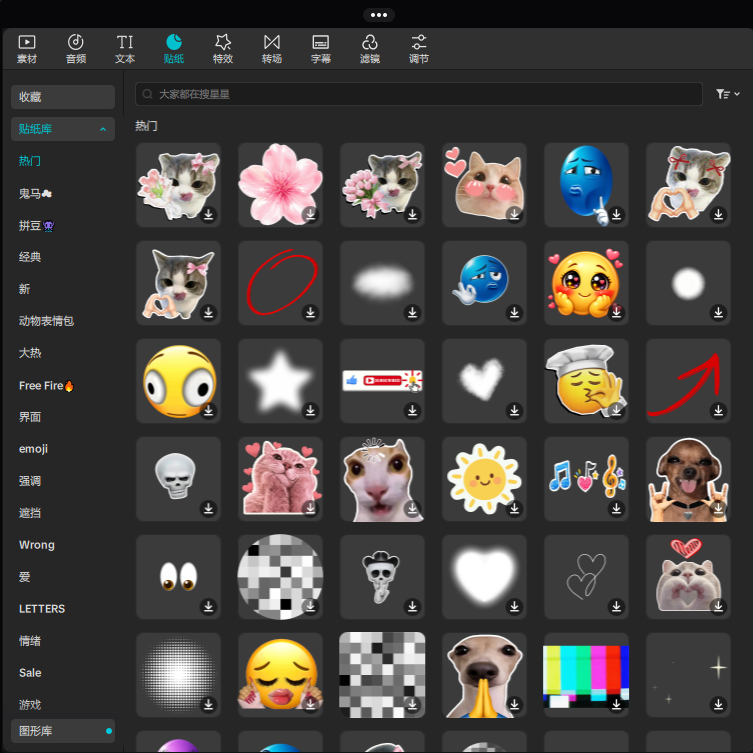Viewport: 753px width, 753px height.
Task: Select the 情绪 category
Action: click(x=30, y=641)
